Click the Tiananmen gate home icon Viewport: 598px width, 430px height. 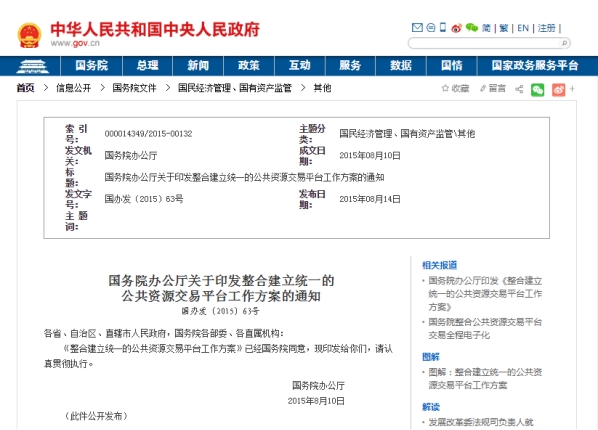[x=32, y=66]
